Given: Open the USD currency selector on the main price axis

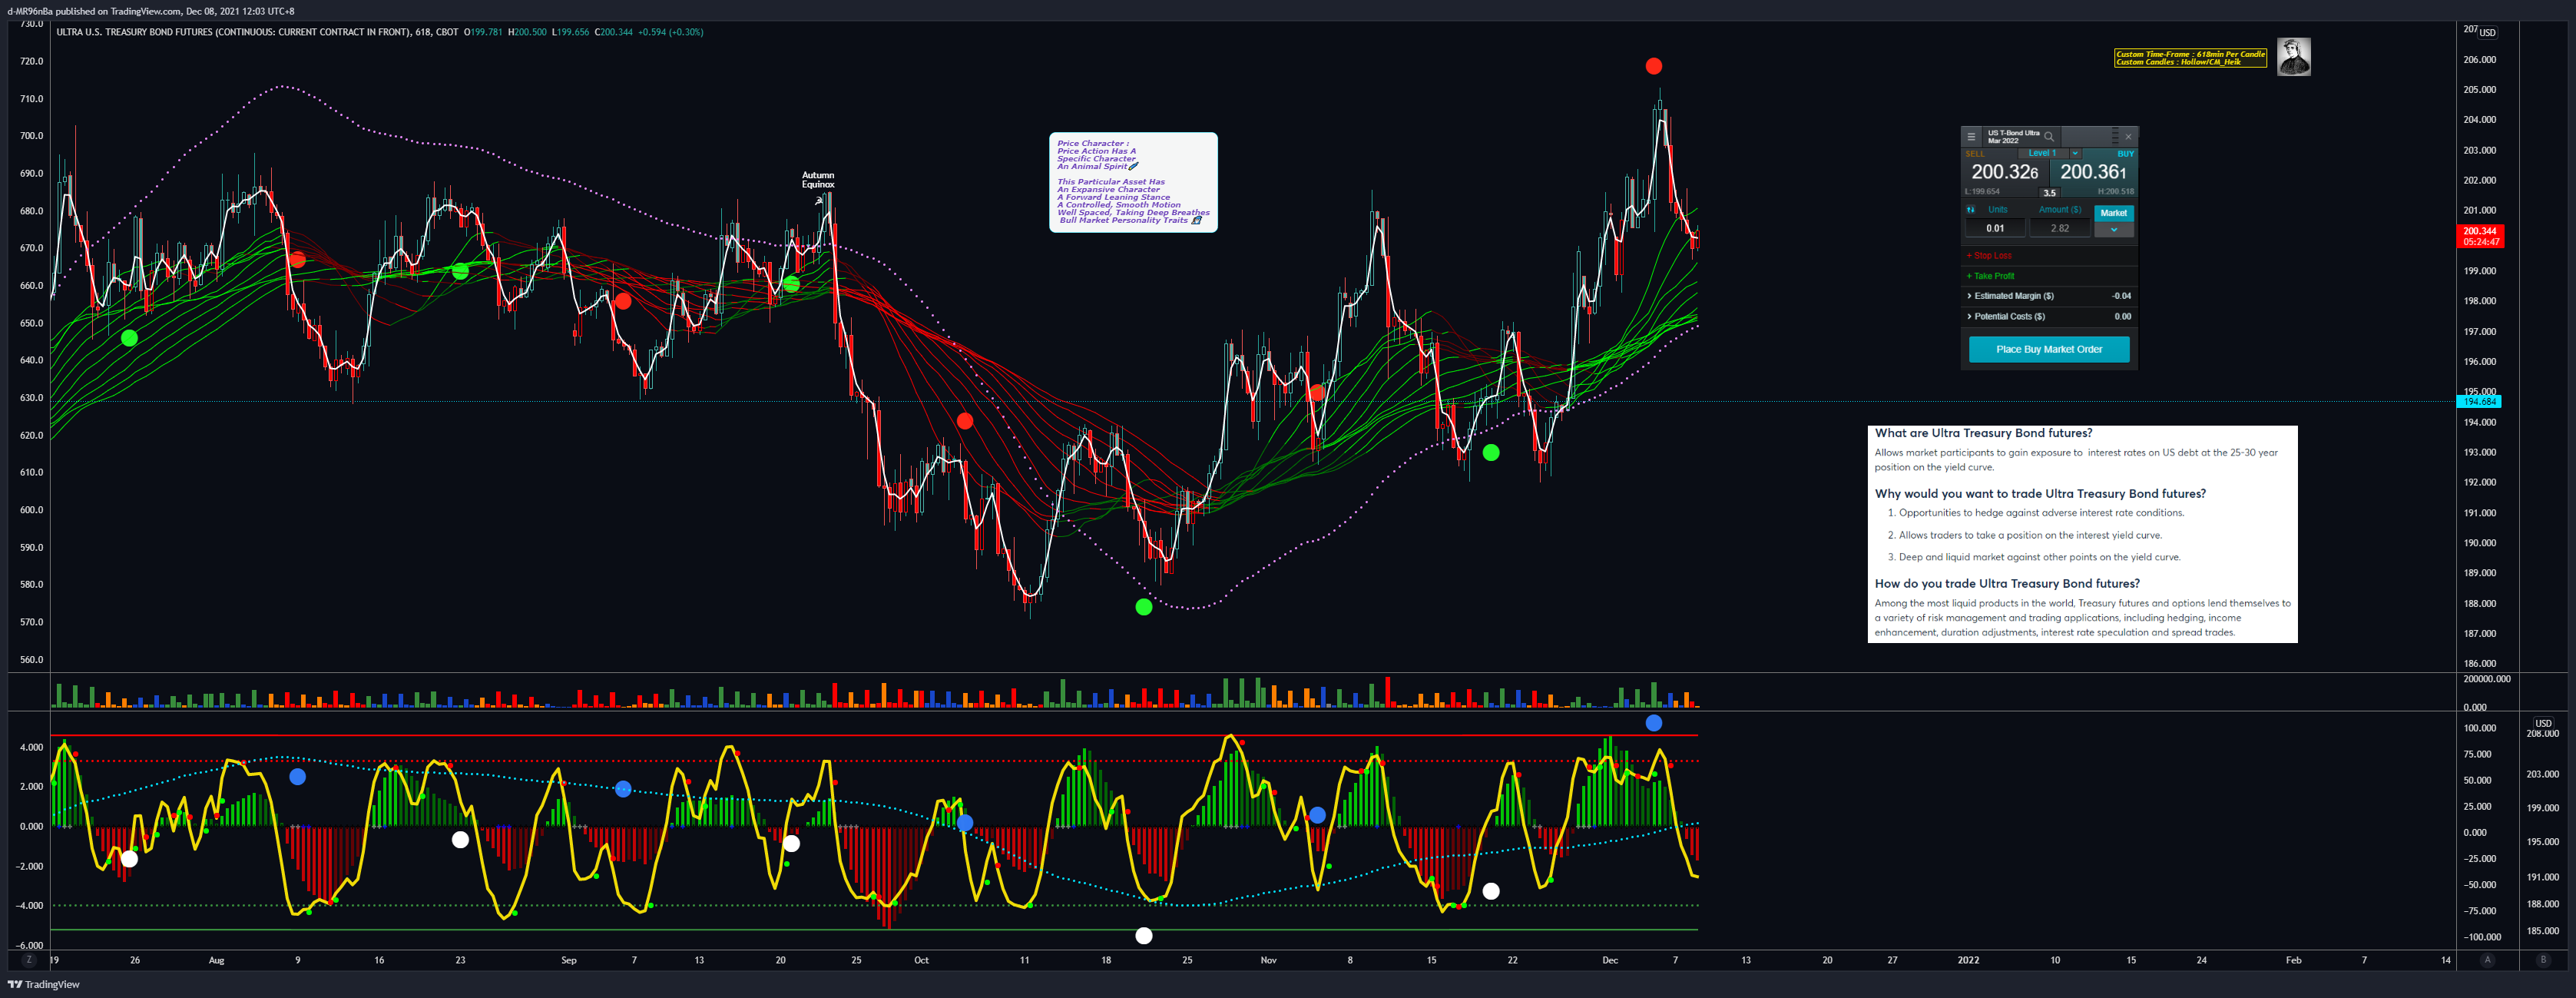Looking at the screenshot, I should [2487, 32].
